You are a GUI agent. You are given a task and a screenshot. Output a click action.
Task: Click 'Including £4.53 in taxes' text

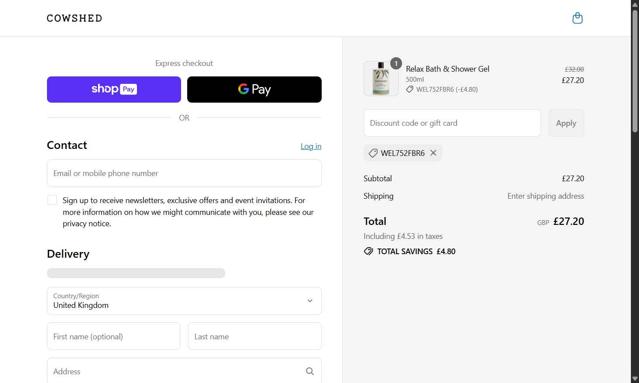403,236
